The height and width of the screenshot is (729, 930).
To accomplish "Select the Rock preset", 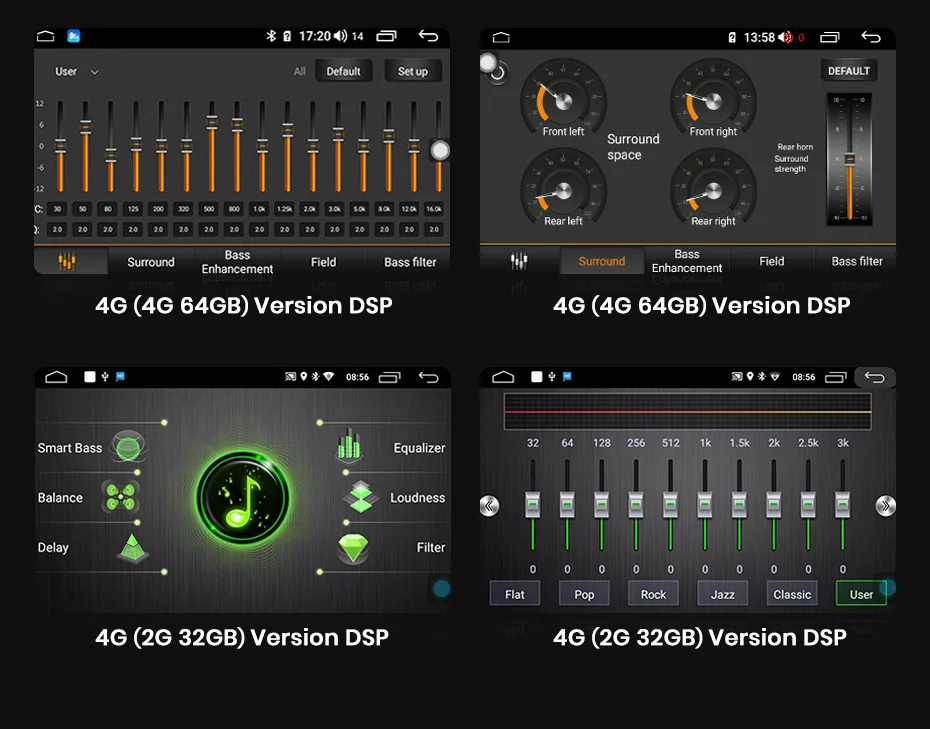I will click(x=654, y=594).
